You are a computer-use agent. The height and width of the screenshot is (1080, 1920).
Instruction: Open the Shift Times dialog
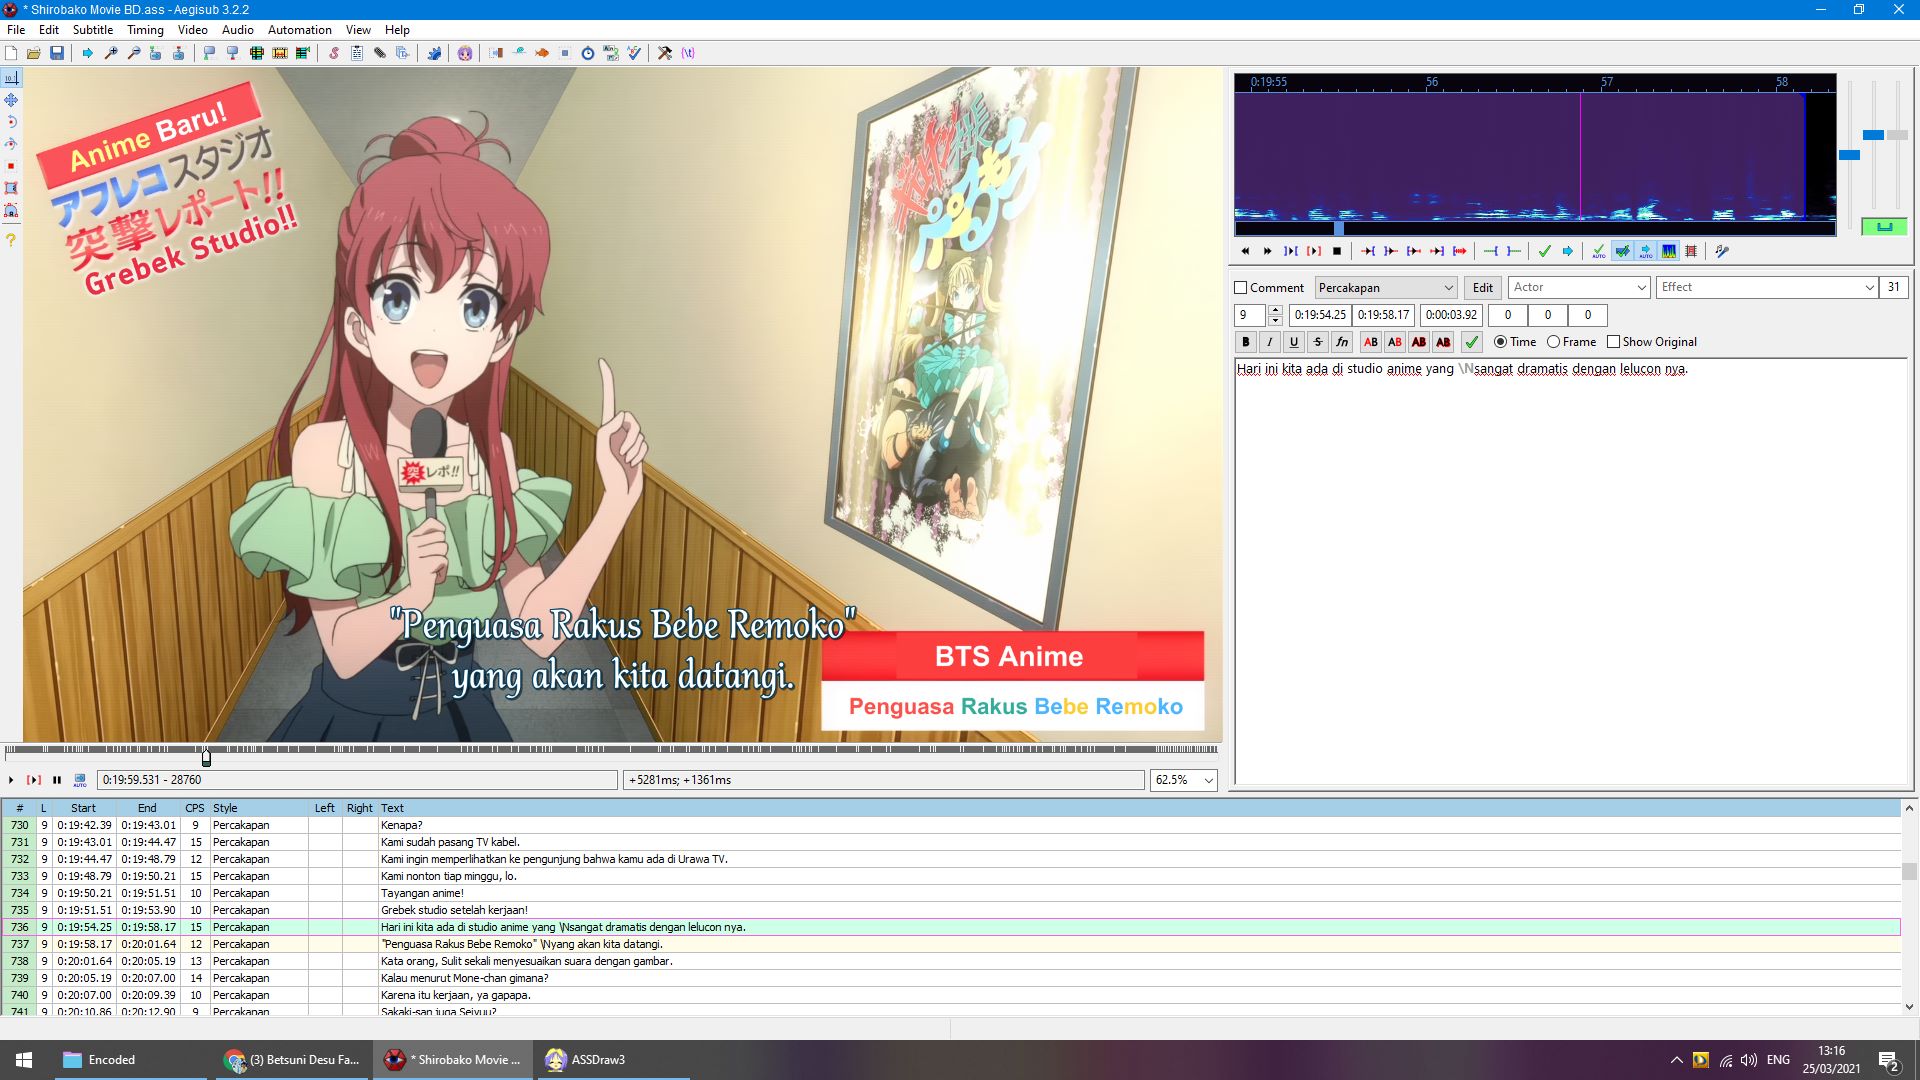[x=496, y=53]
